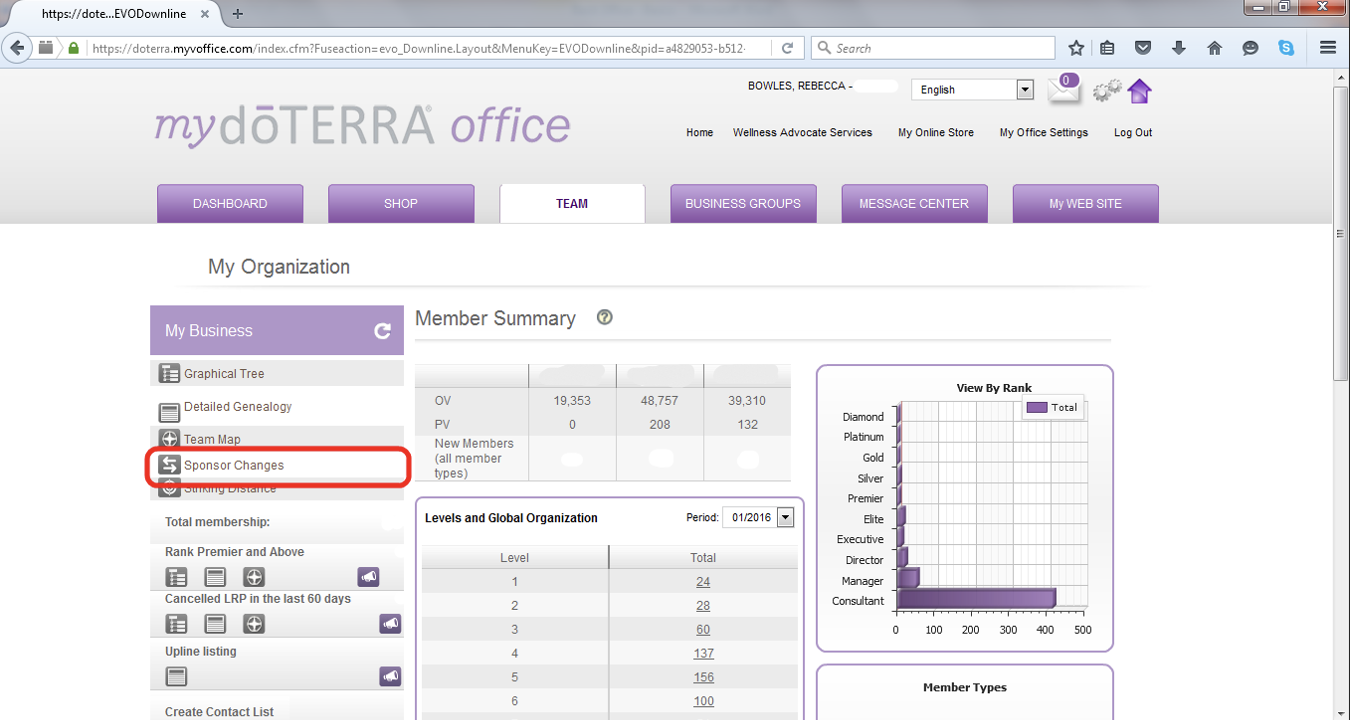
Task: Open list view for Upline listing
Action: tap(176, 677)
